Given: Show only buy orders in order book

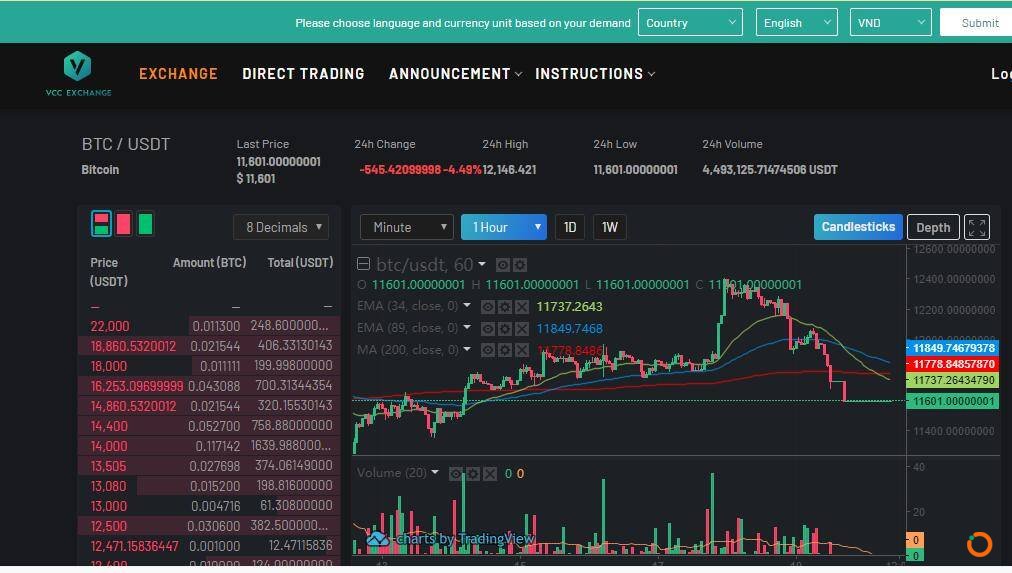Looking at the screenshot, I should coord(145,224).
